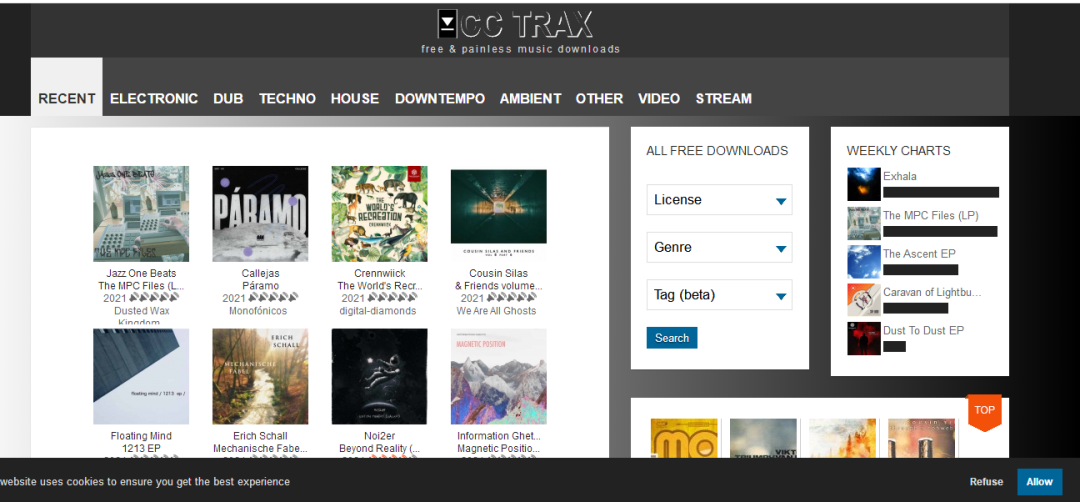Rate The World's Recreation speaker icons

coord(393,297)
